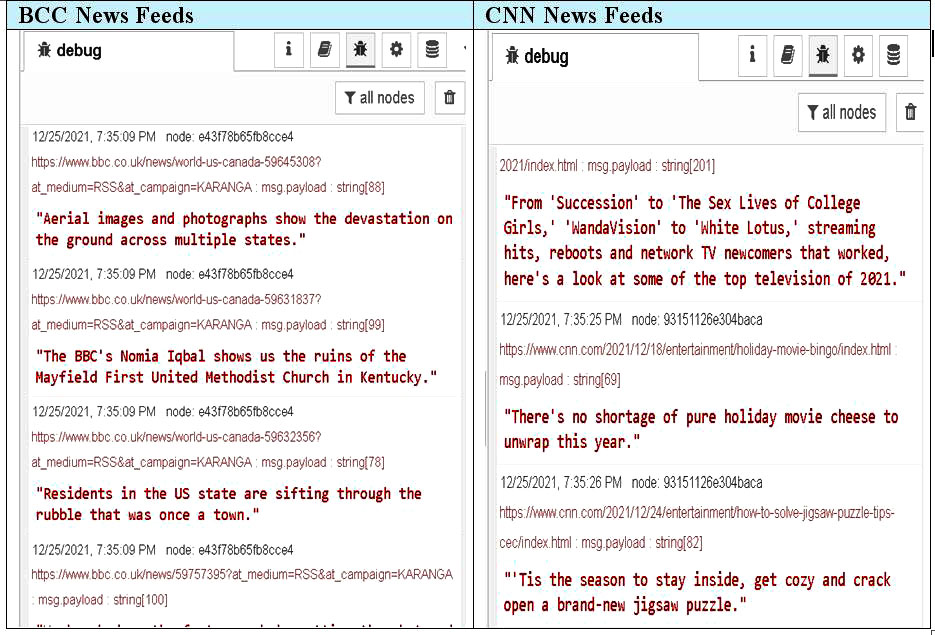The height and width of the screenshot is (635, 935).
Task: Filter all nodes button in CNN panel
Action: [x=842, y=113]
